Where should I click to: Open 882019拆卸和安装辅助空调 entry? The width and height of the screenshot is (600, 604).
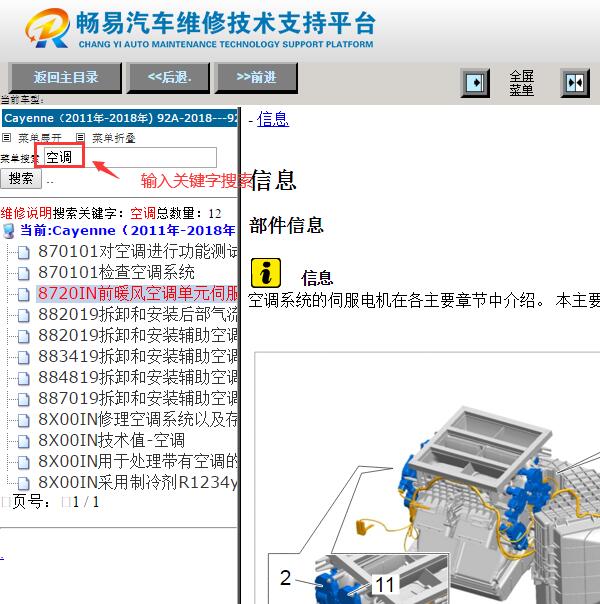138,335
